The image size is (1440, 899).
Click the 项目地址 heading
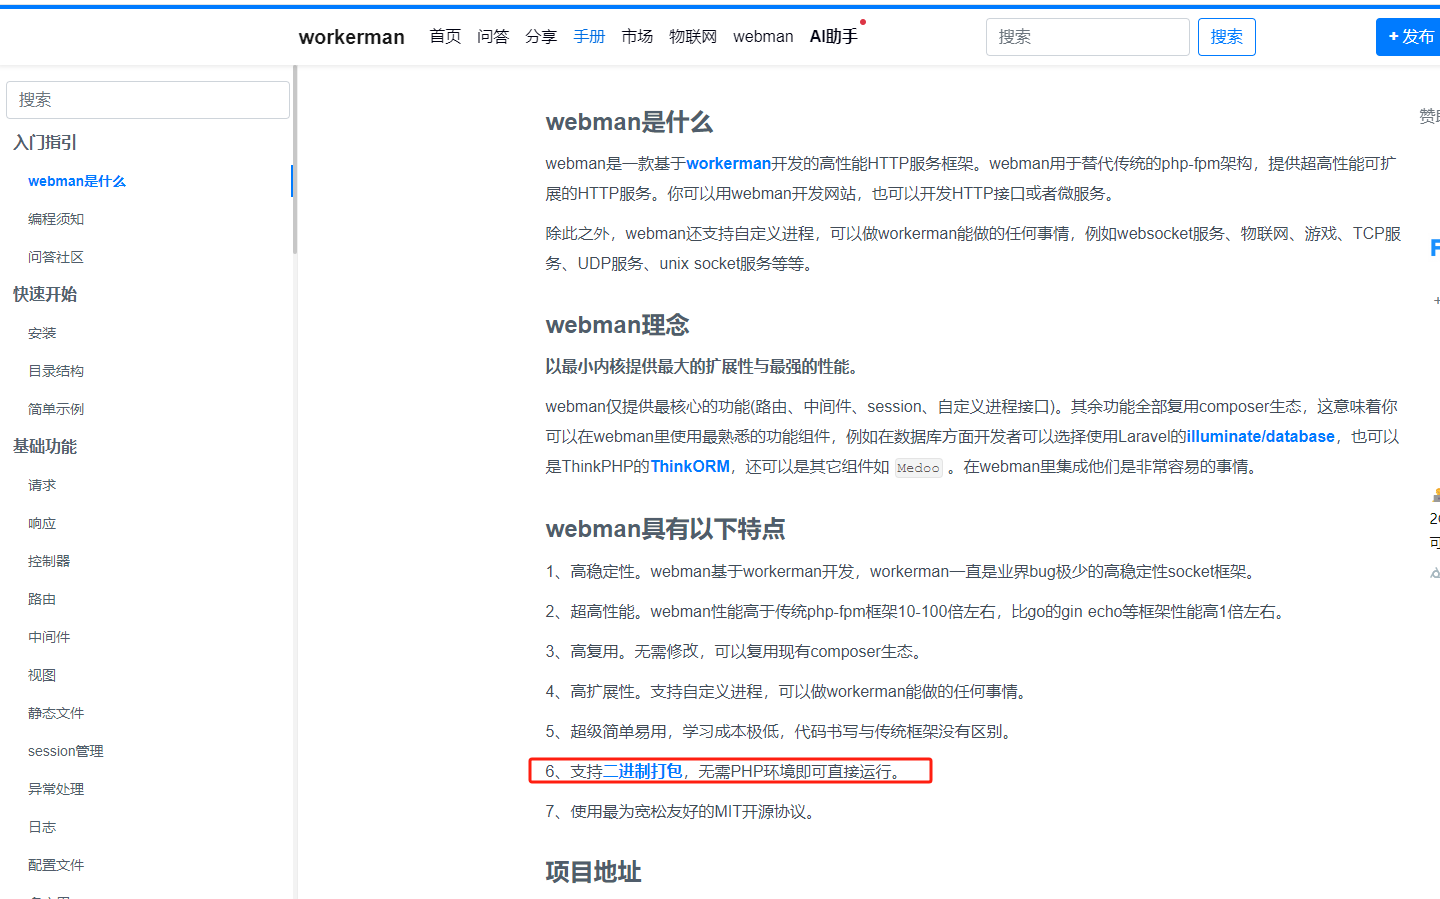coord(593,872)
